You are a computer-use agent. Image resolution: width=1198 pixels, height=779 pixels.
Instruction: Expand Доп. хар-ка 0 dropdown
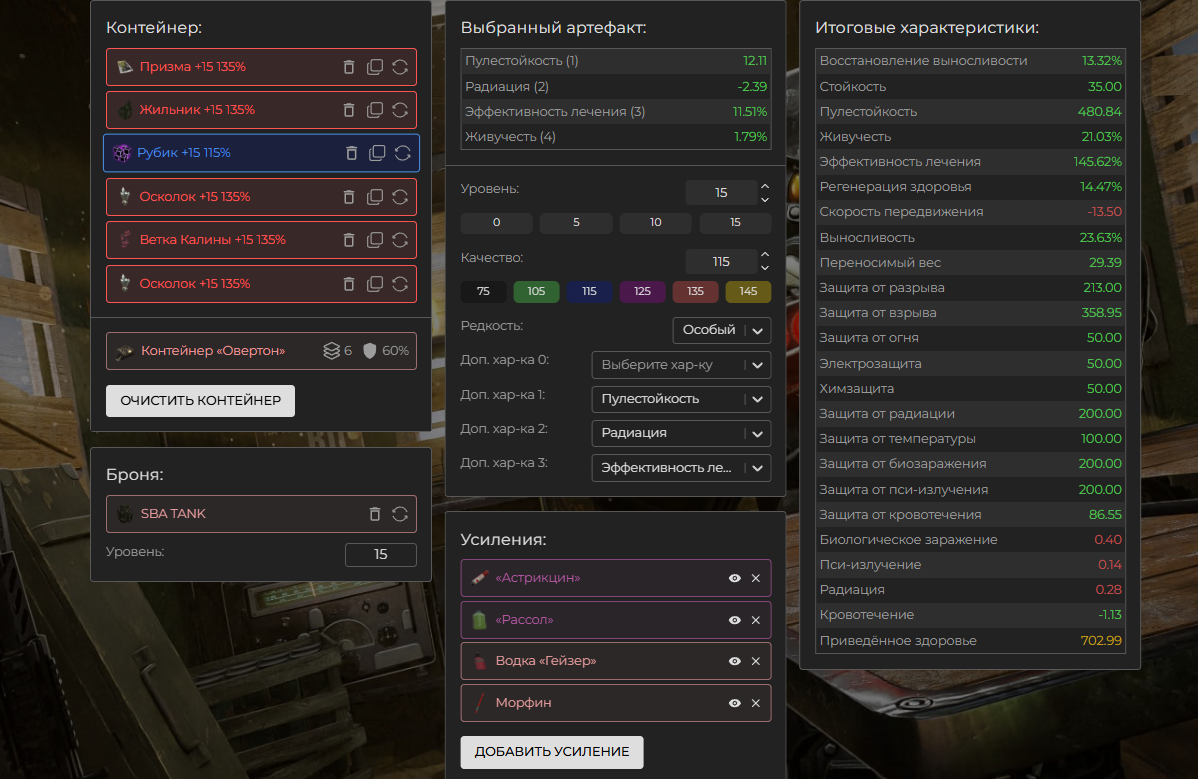(x=681, y=365)
